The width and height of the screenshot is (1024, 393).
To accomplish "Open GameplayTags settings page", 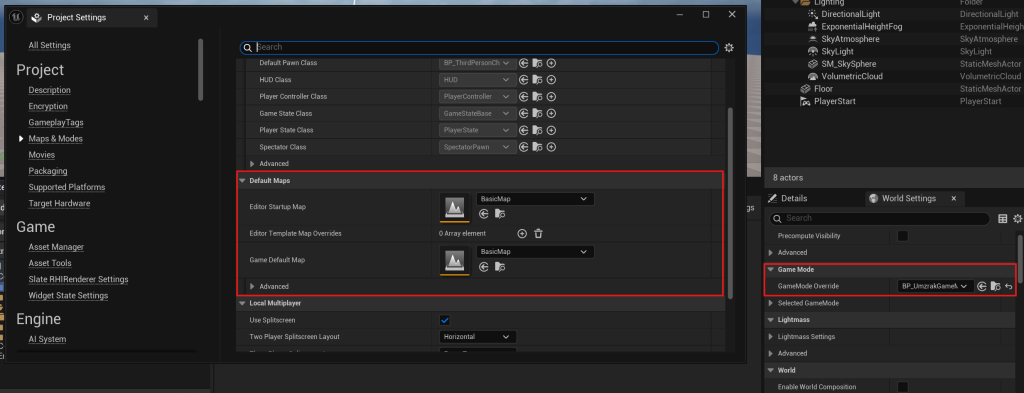I will (x=56, y=123).
